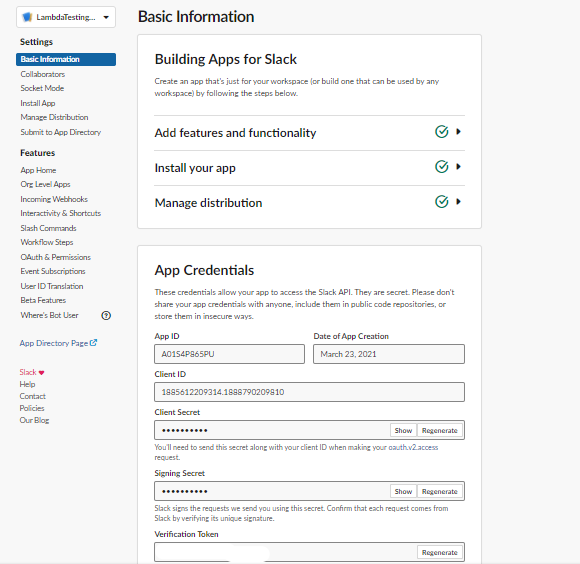
Task: Select Event Subscriptions feature page
Action: coord(53,271)
